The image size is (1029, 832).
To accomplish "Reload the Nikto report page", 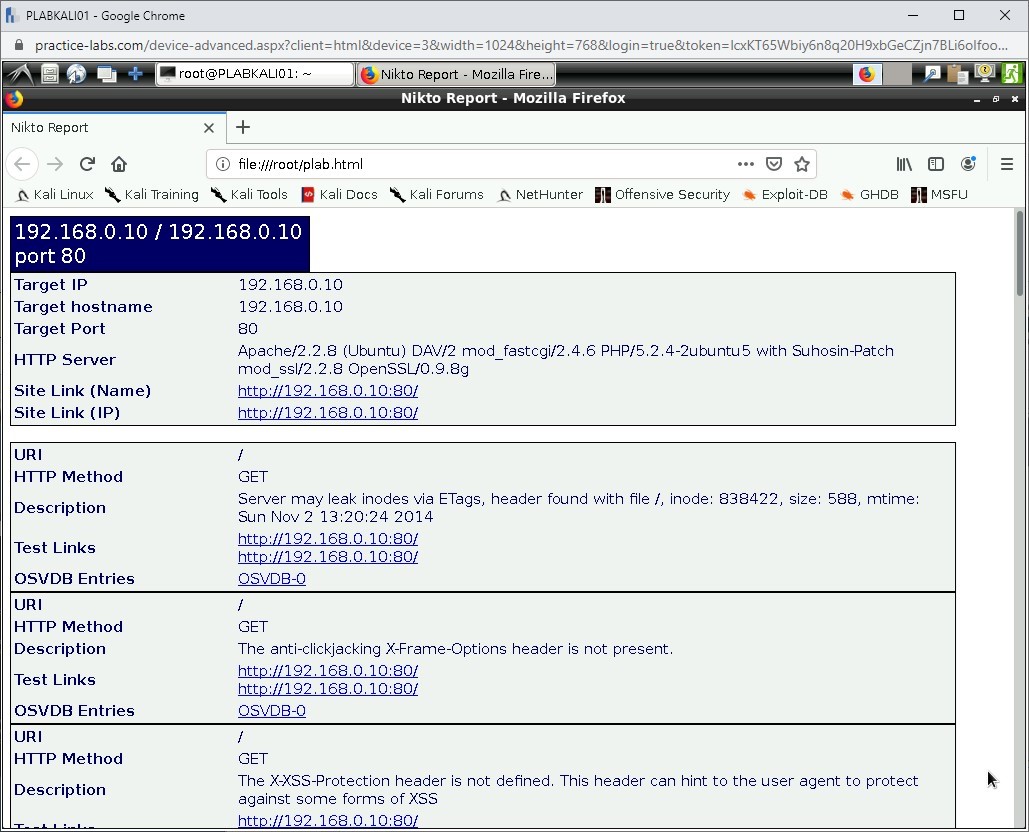I will [x=87, y=164].
